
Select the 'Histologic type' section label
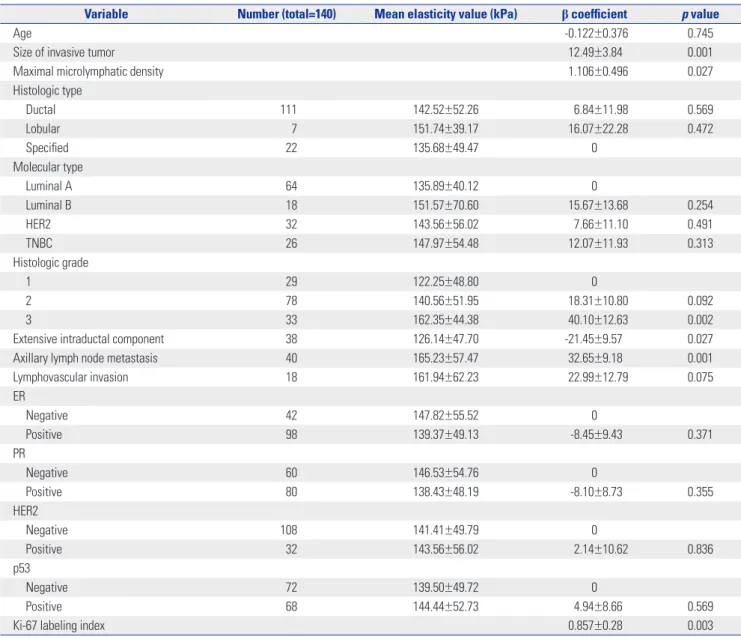point(47,91)
